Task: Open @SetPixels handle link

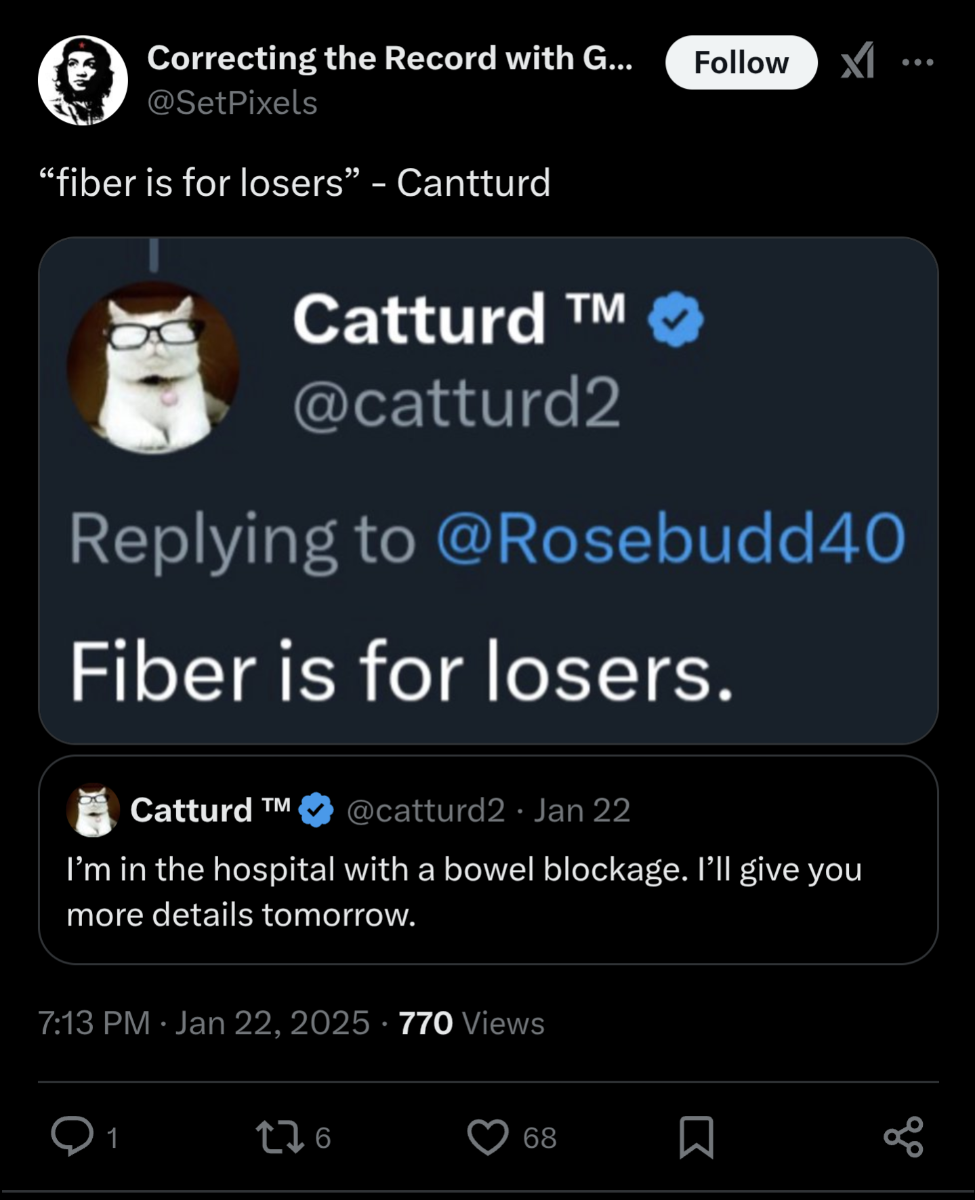Action: [232, 101]
